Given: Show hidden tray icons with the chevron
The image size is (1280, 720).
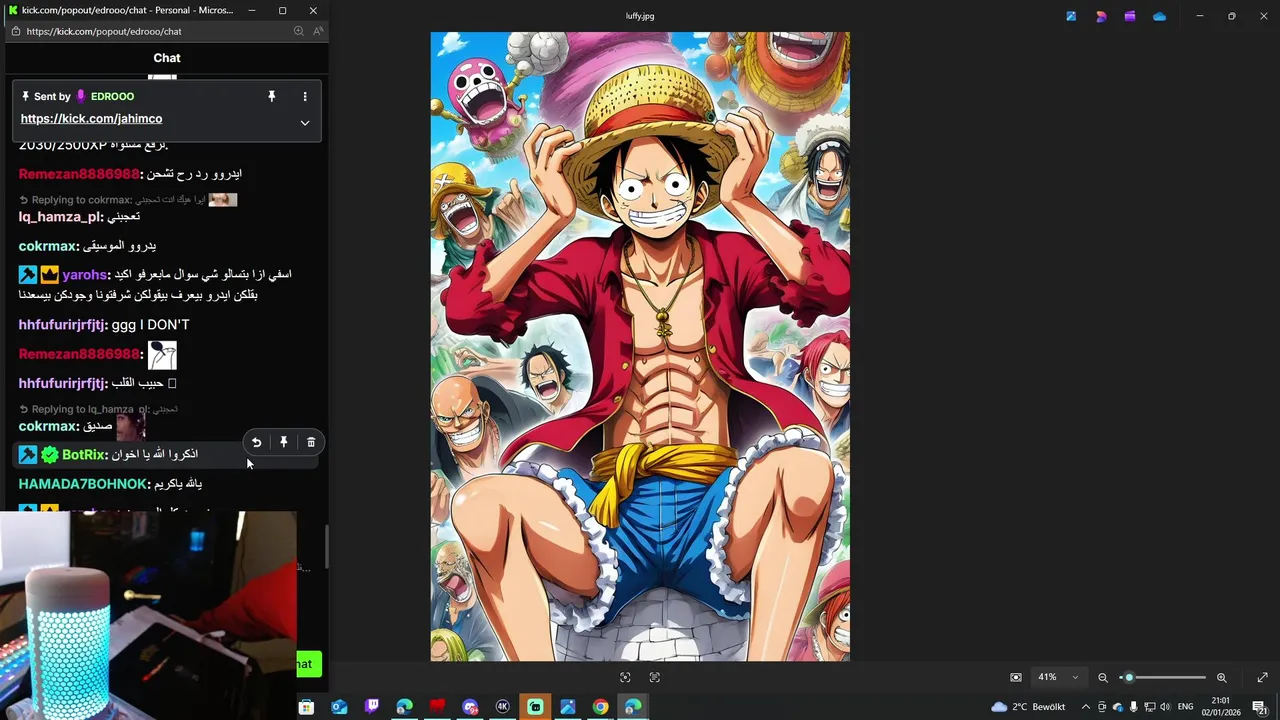Looking at the screenshot, I should click(x=1086, y=707).
